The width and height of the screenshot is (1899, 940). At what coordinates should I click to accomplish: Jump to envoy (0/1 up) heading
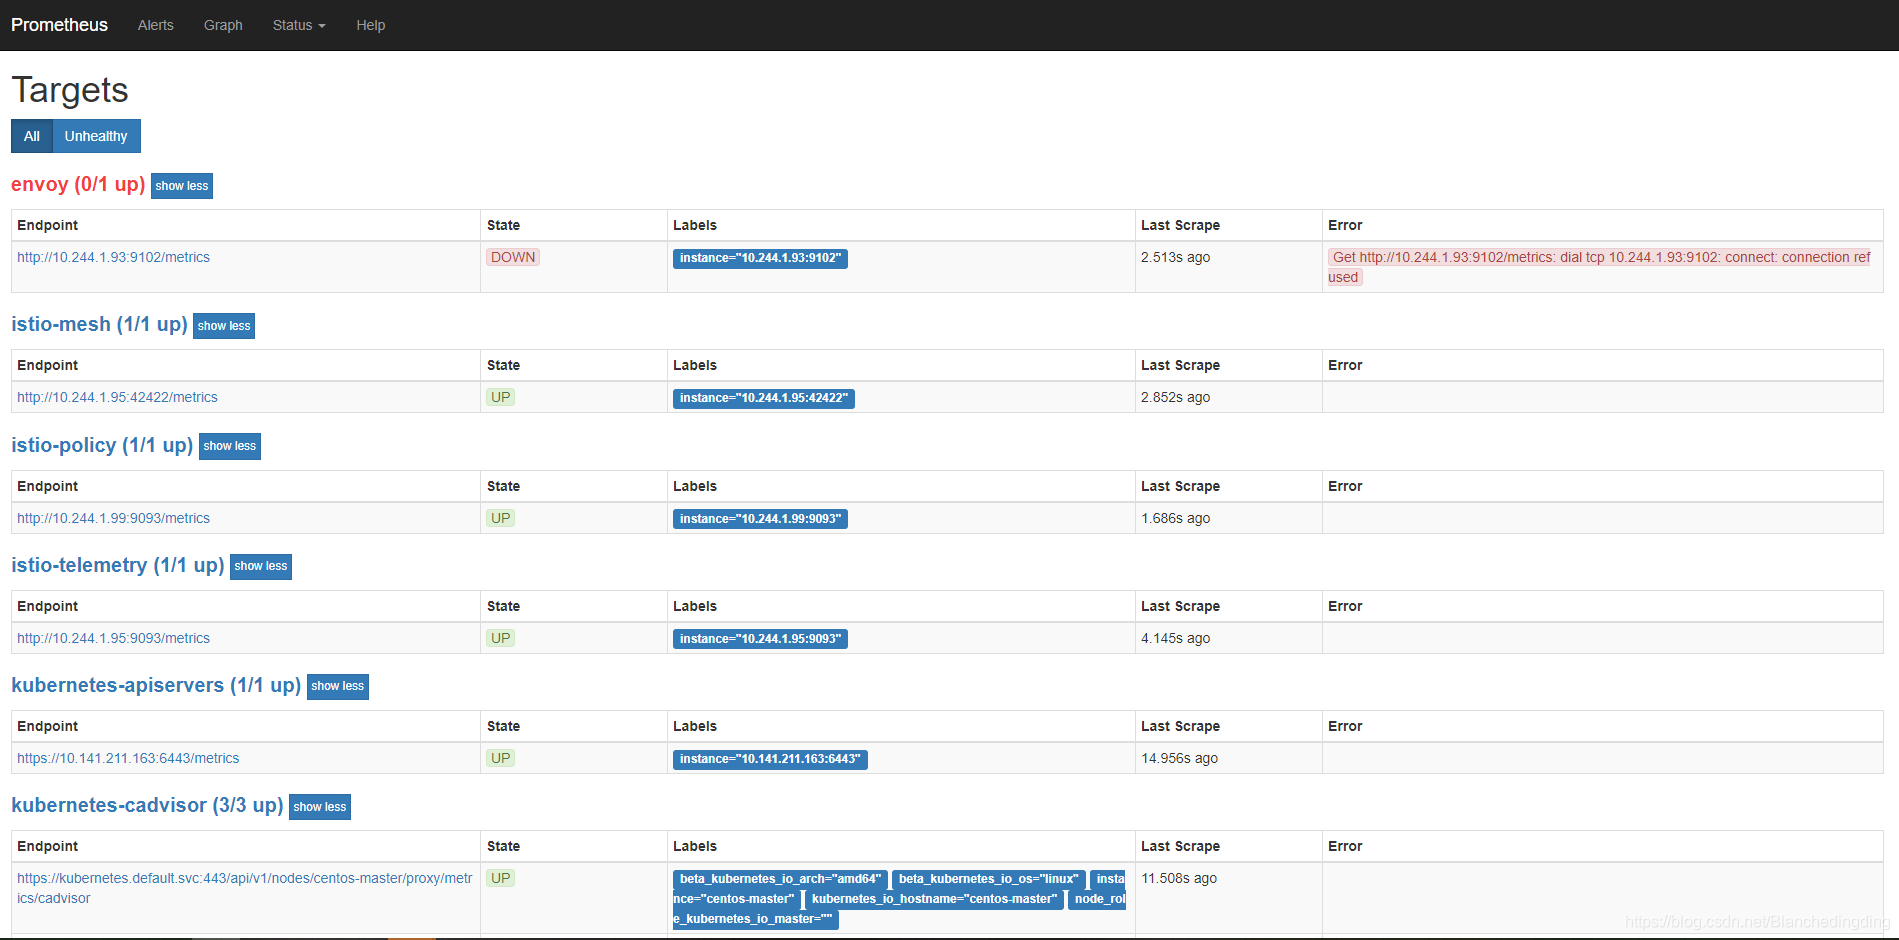click(x=78, y=184)
